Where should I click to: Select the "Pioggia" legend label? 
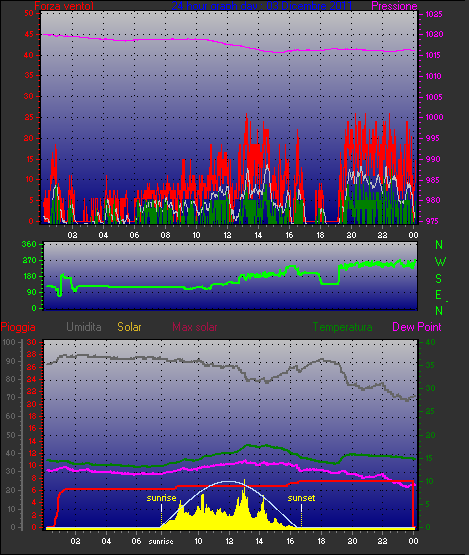pyautogui.click(x=18, y=327)
